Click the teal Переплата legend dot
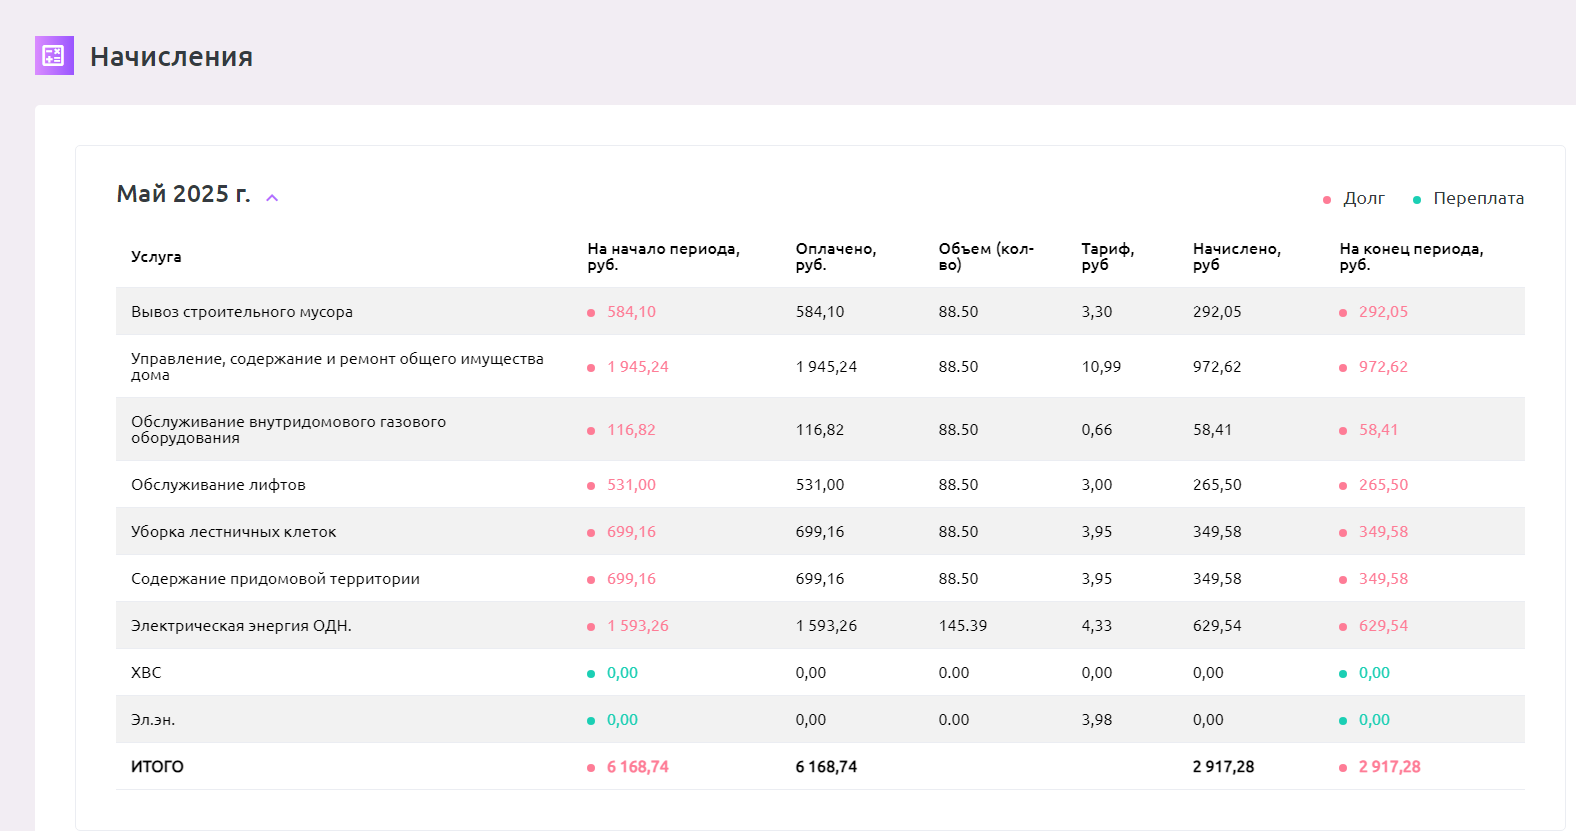This screenshot has width=1577, height=831. (x=1417, y=200)
